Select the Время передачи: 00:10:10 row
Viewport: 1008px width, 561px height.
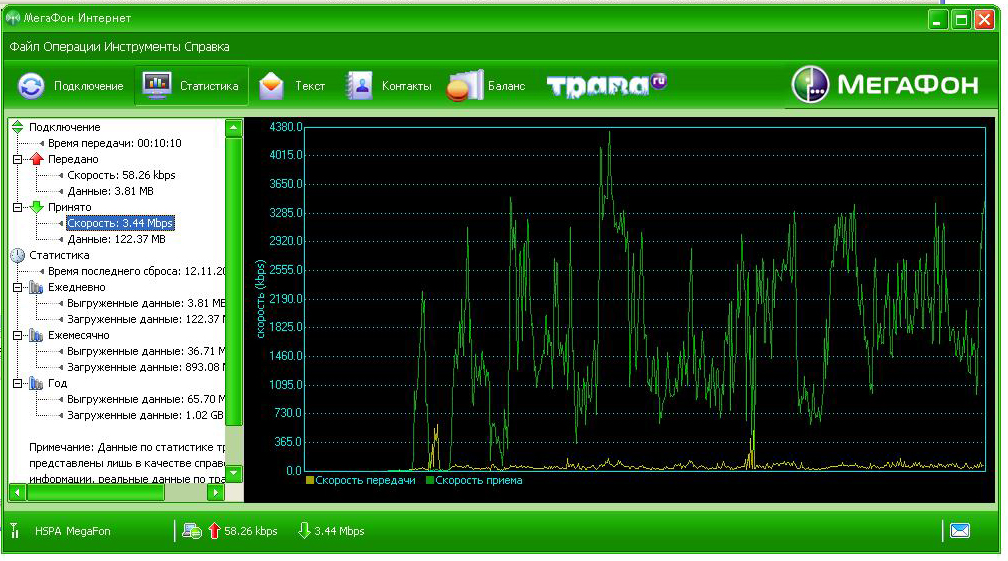pos(114,143)
